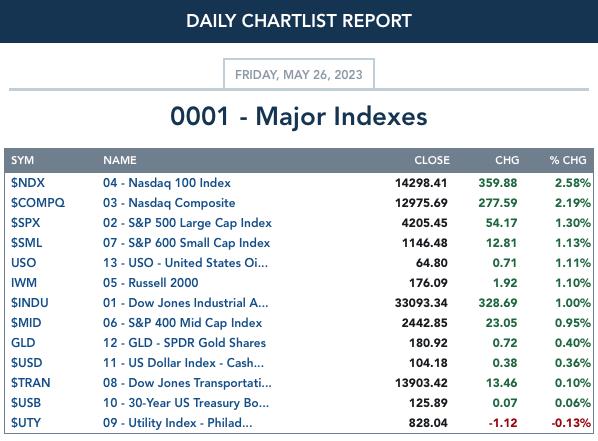Open the $NDX symbol link

tap(28, 183)
